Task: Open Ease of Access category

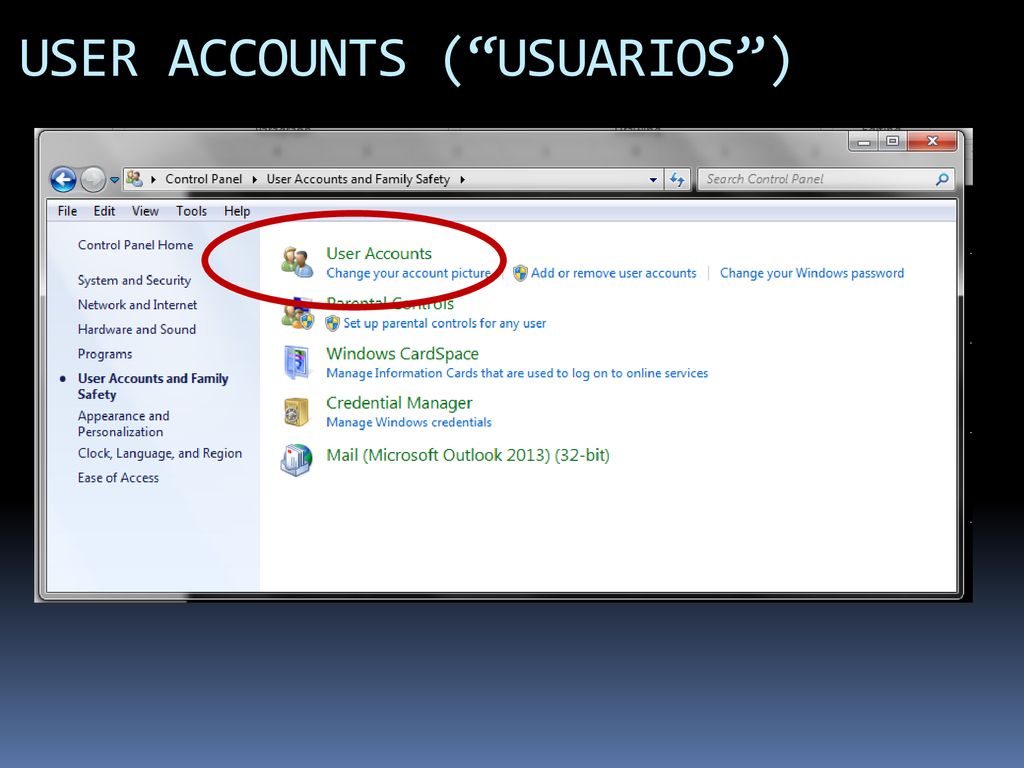Action: tap(118, 478)
